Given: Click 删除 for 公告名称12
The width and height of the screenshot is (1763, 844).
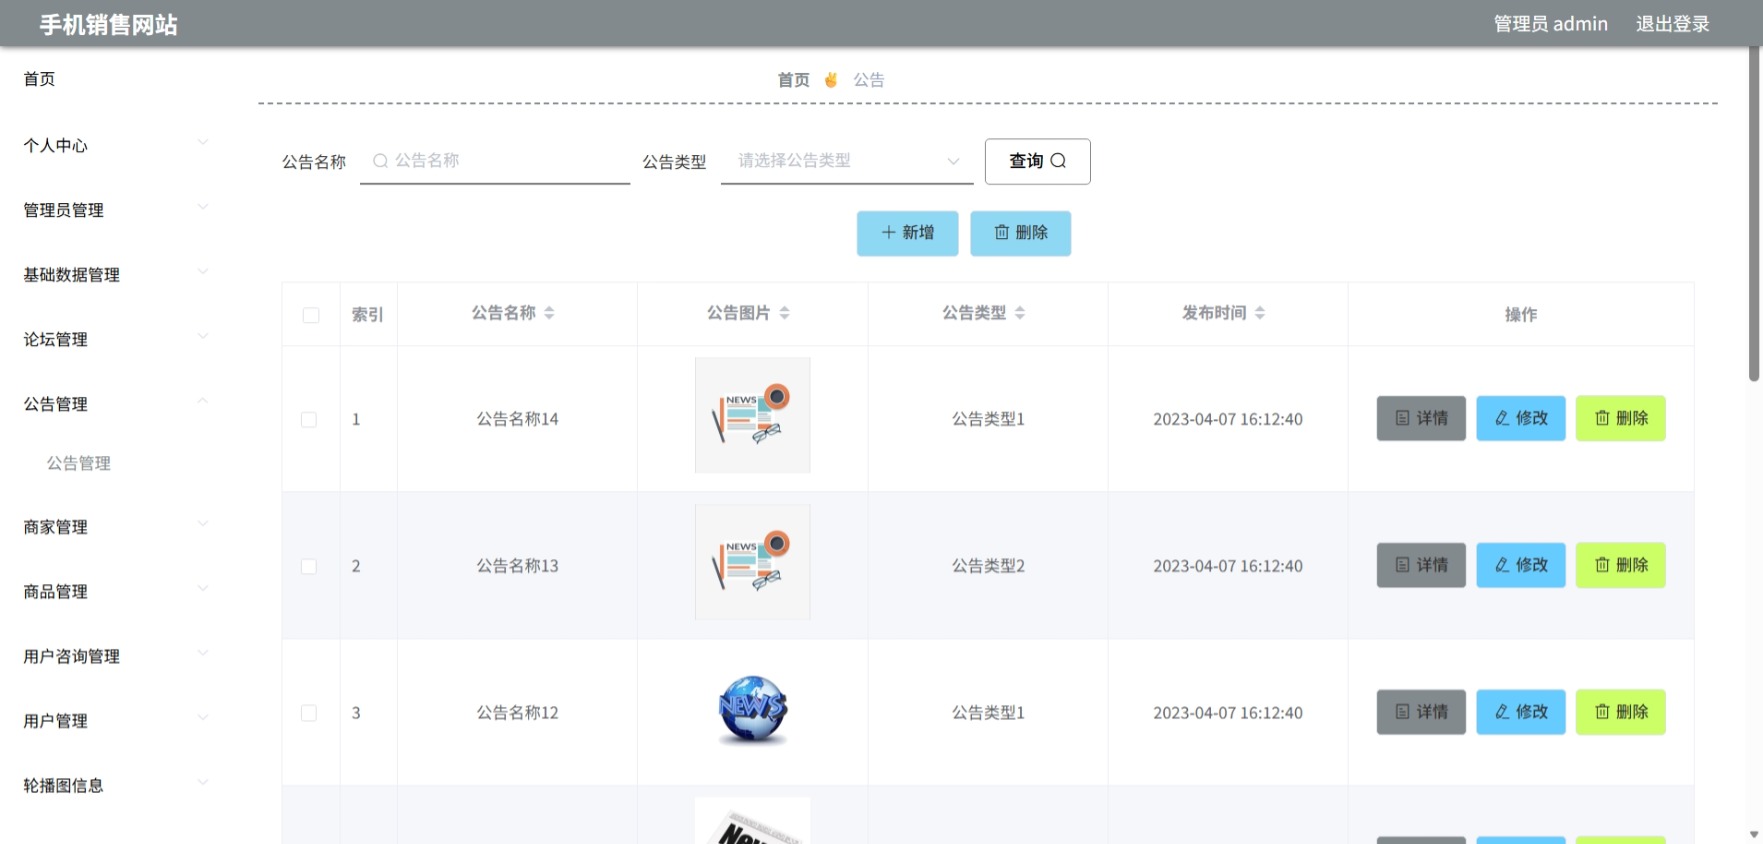Looking at the screenshot, I should (1621, 712).
